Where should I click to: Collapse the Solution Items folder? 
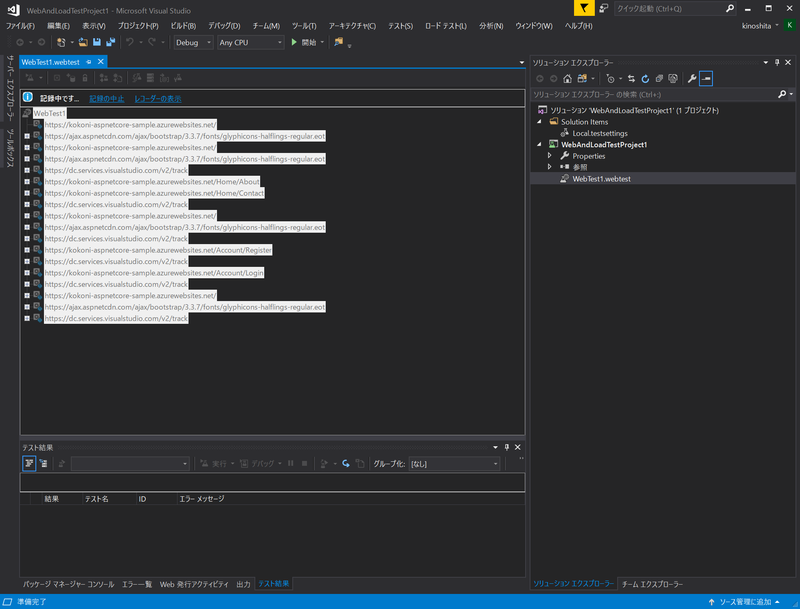tap(539, 121)
